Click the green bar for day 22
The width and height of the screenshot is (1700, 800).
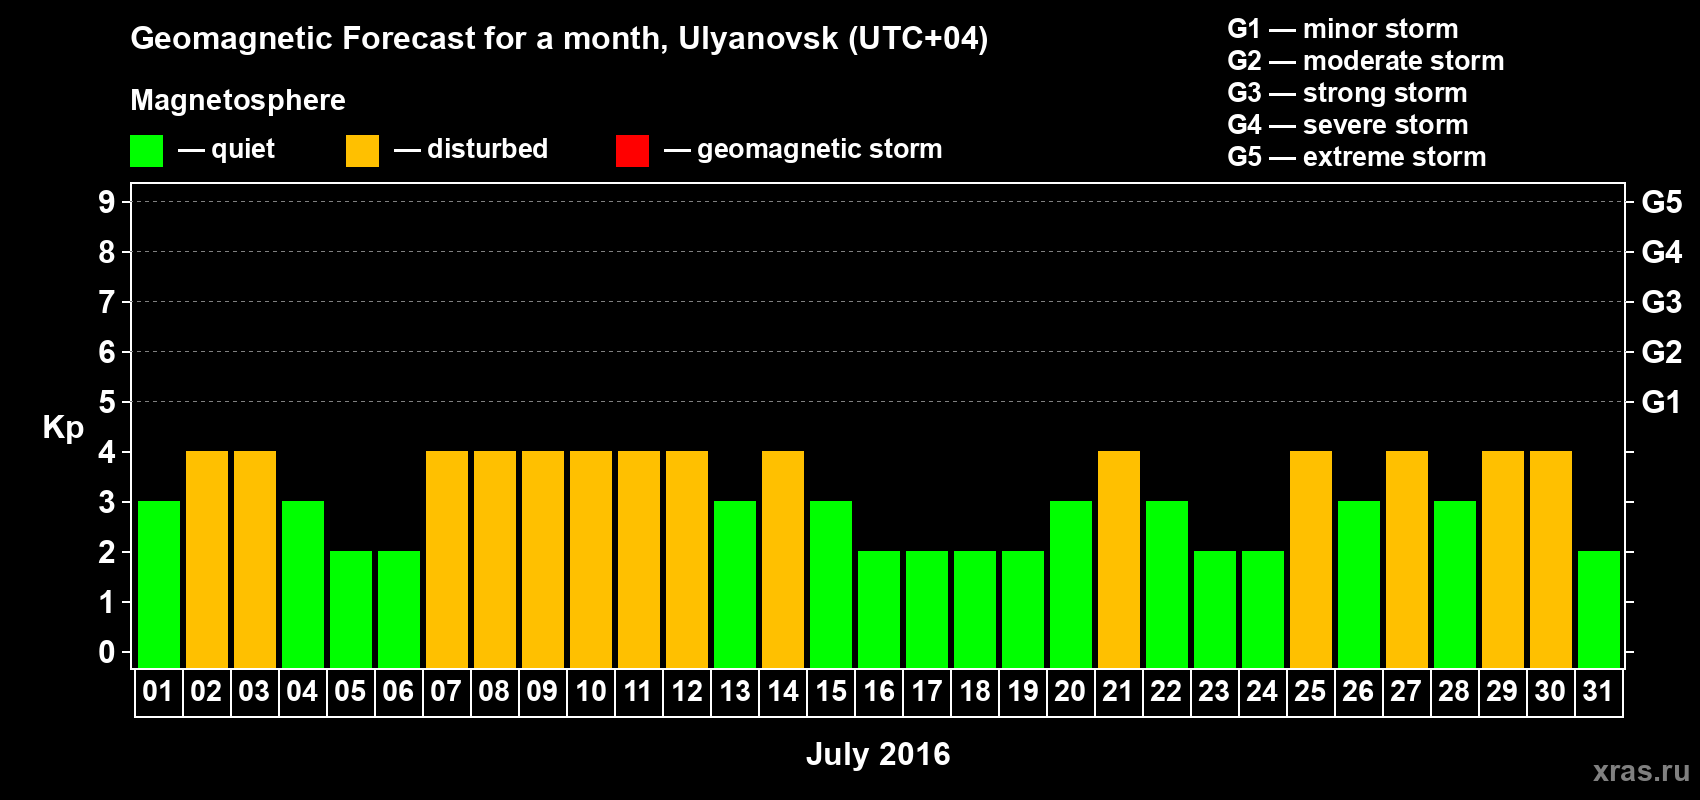[1167, 585]
